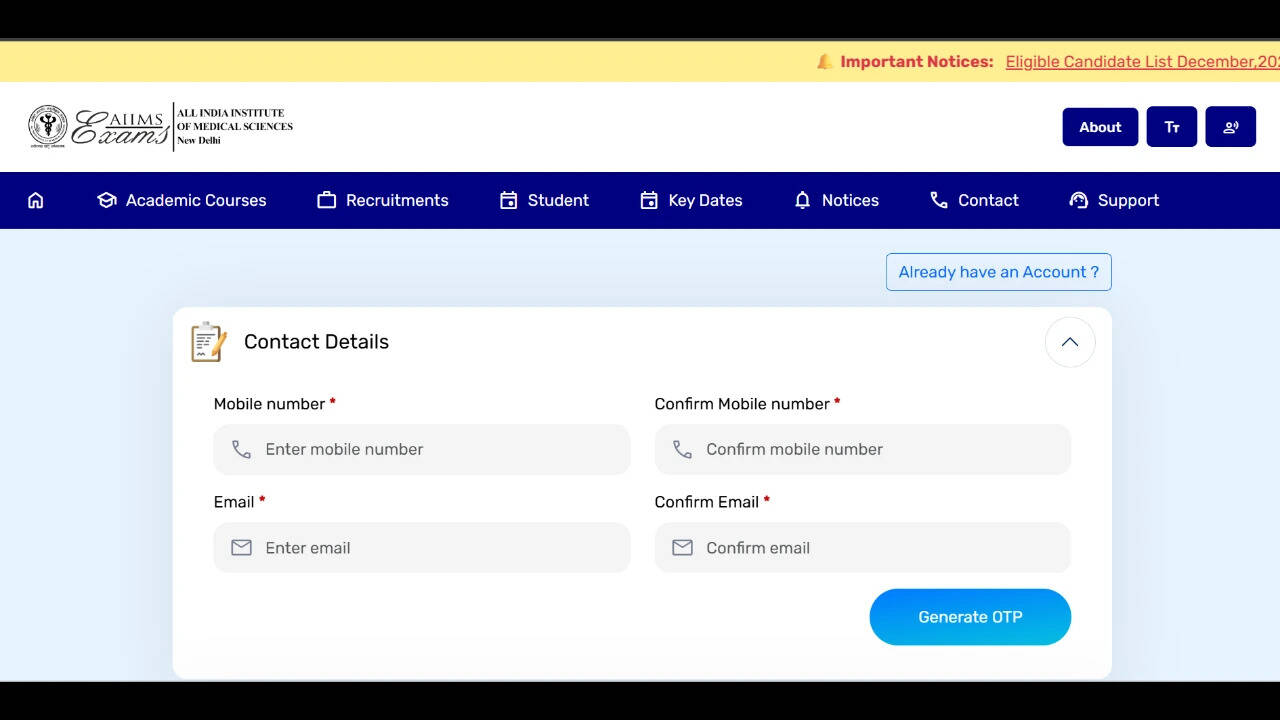Click the Important Notices label
This screenshot has height=720, width=1280.
(x=917, y=62)
